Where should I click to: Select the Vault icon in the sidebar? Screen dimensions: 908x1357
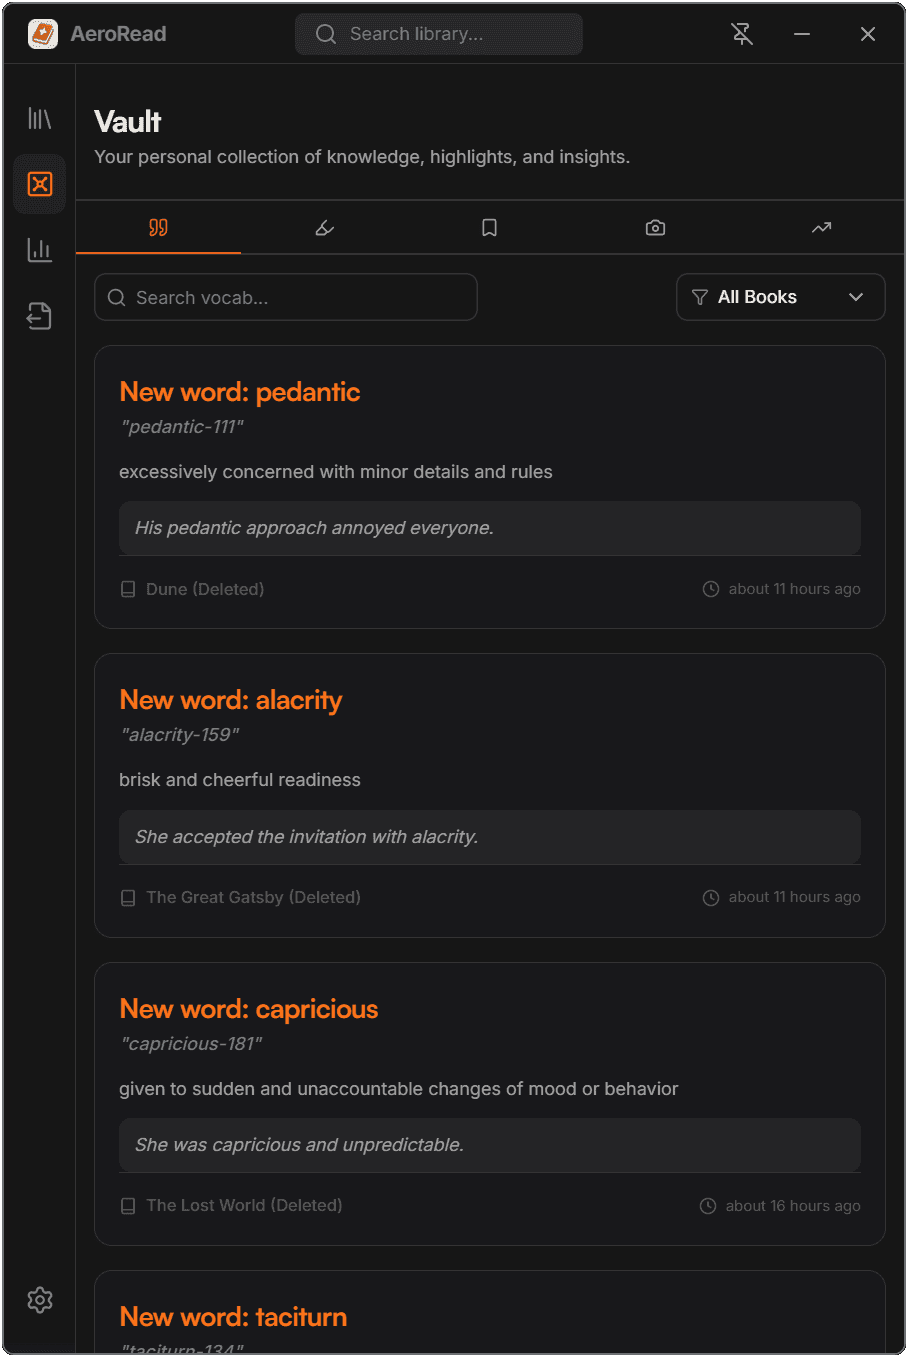click(39, 183)
